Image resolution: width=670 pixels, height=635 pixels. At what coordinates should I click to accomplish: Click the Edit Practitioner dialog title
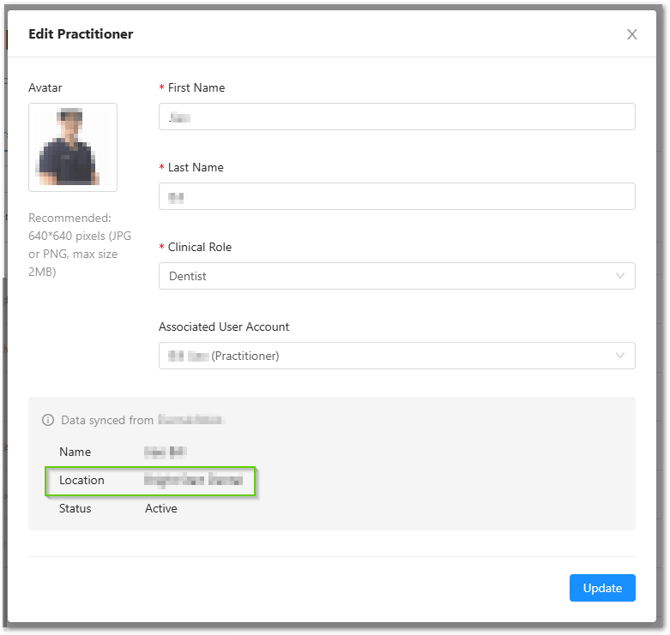[81, 34]
